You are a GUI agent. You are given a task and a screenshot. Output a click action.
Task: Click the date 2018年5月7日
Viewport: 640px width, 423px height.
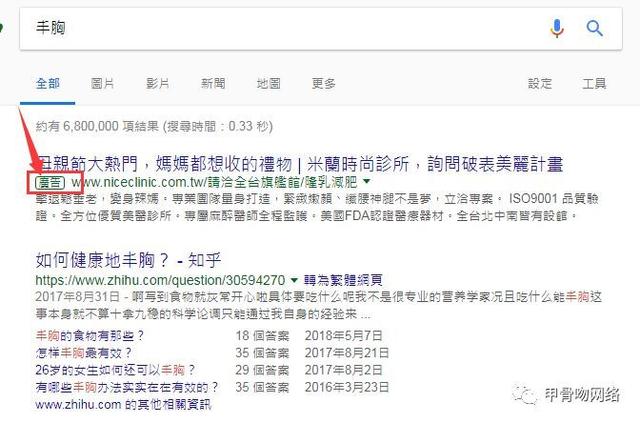pyautogui.click(x=343, y=336)
